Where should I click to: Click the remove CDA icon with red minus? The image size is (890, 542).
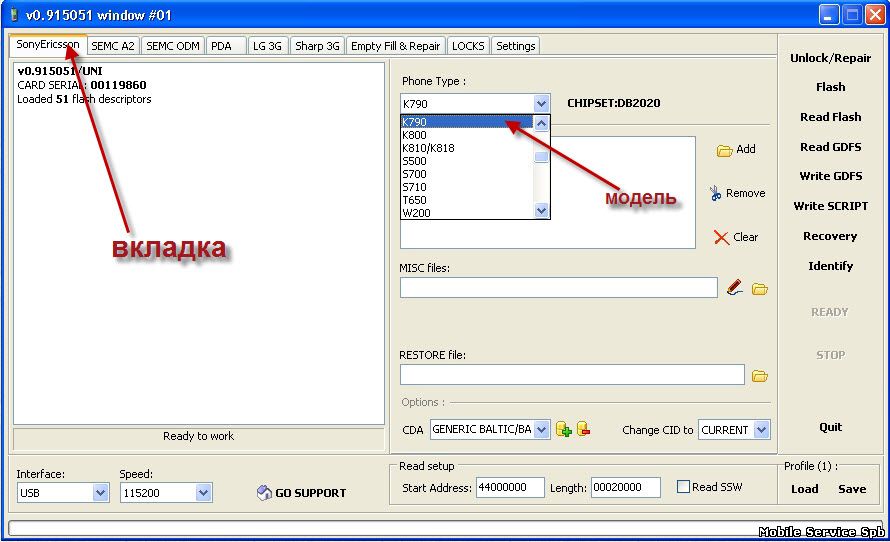click(x=583, y=428)
